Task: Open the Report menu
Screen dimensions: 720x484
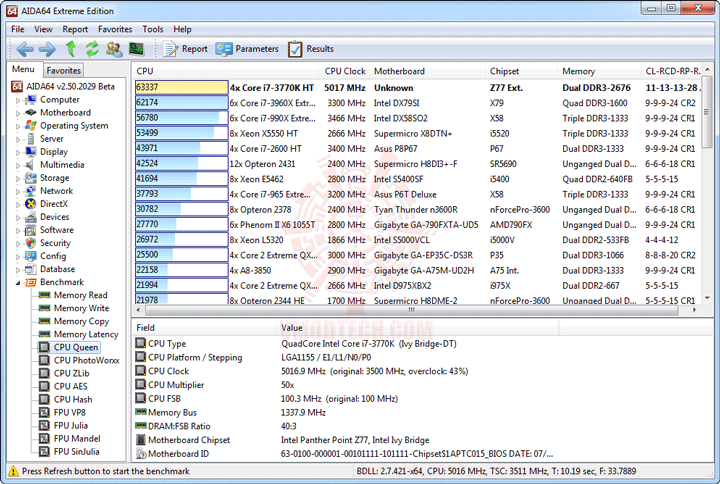Action: (x=75, y=29)
